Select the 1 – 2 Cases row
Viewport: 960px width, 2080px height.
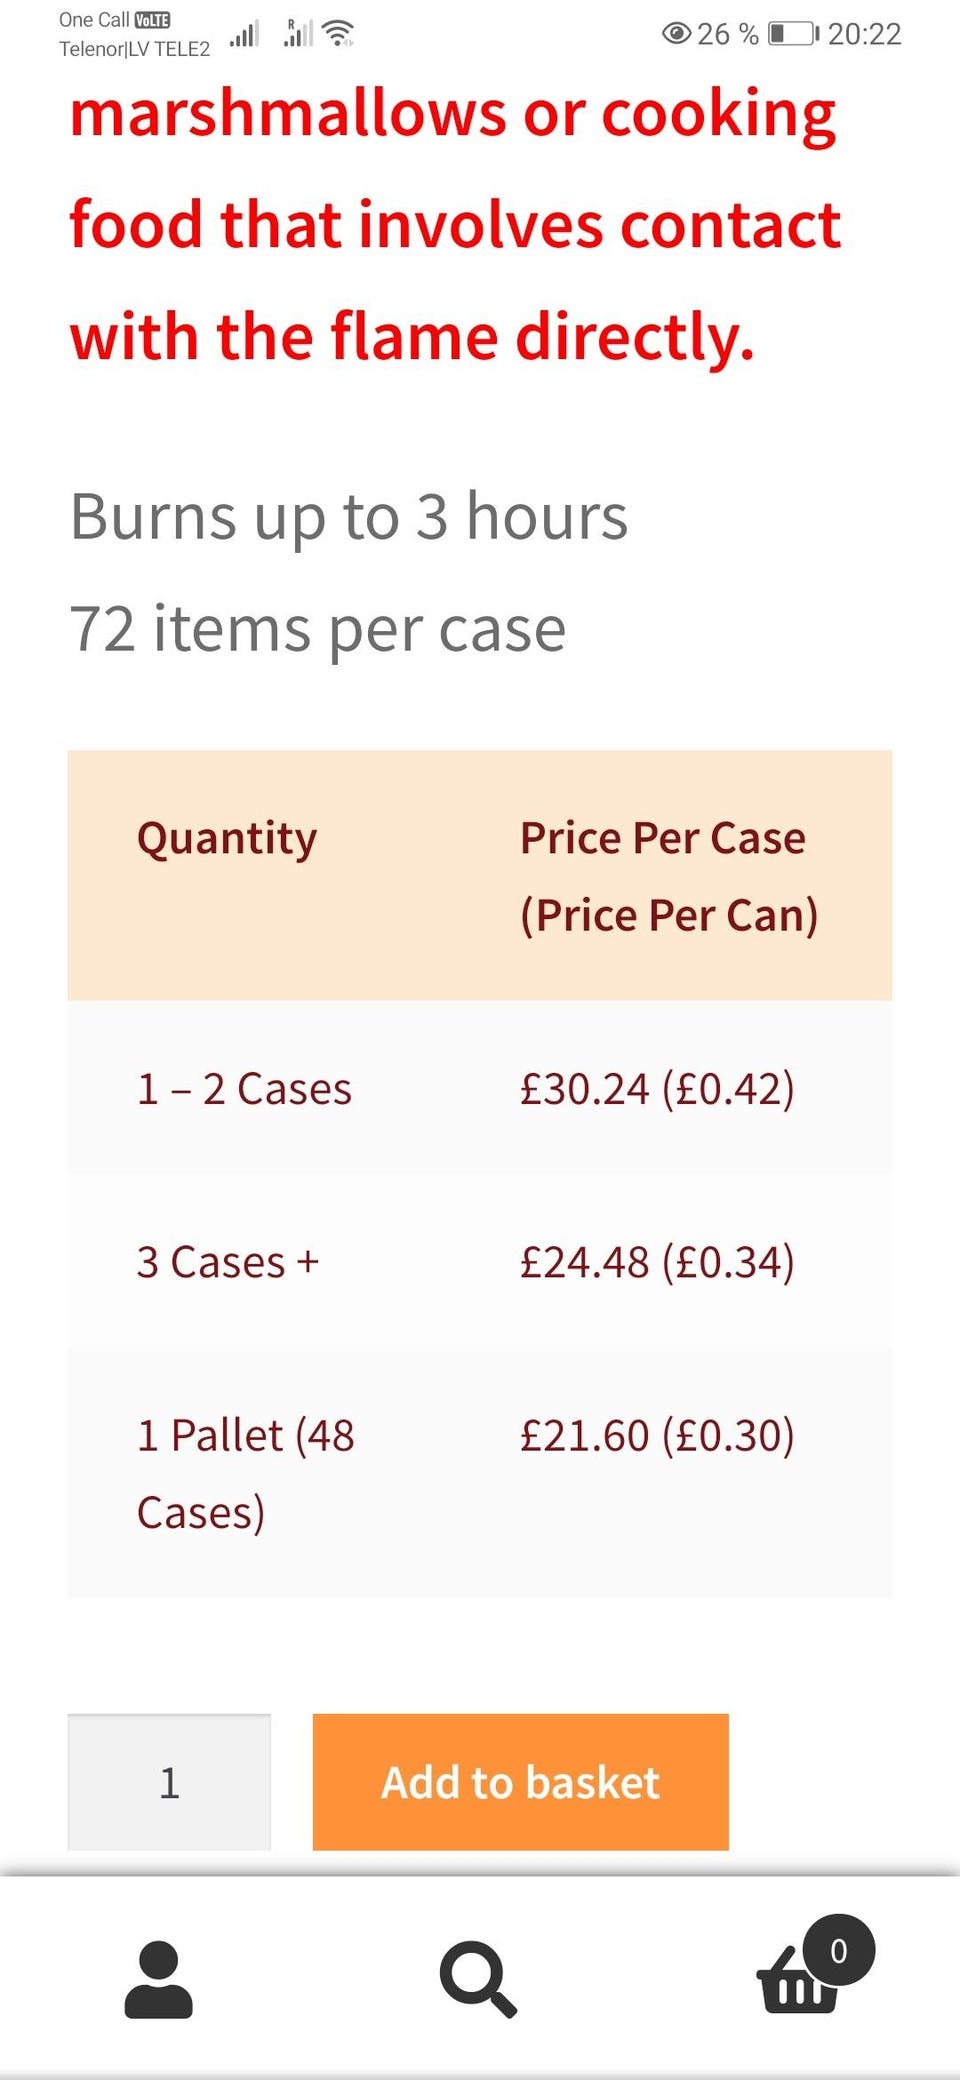244,1088
